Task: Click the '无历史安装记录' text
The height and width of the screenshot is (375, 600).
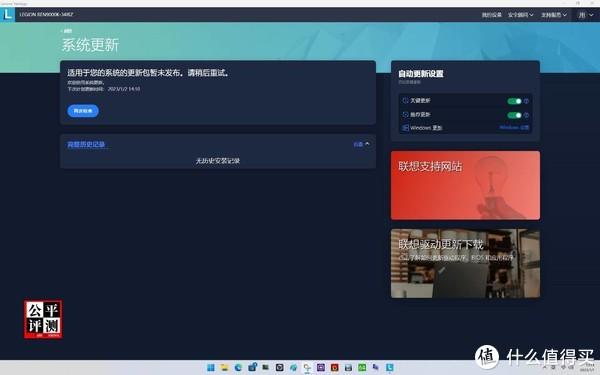Action: click(218, 161)
